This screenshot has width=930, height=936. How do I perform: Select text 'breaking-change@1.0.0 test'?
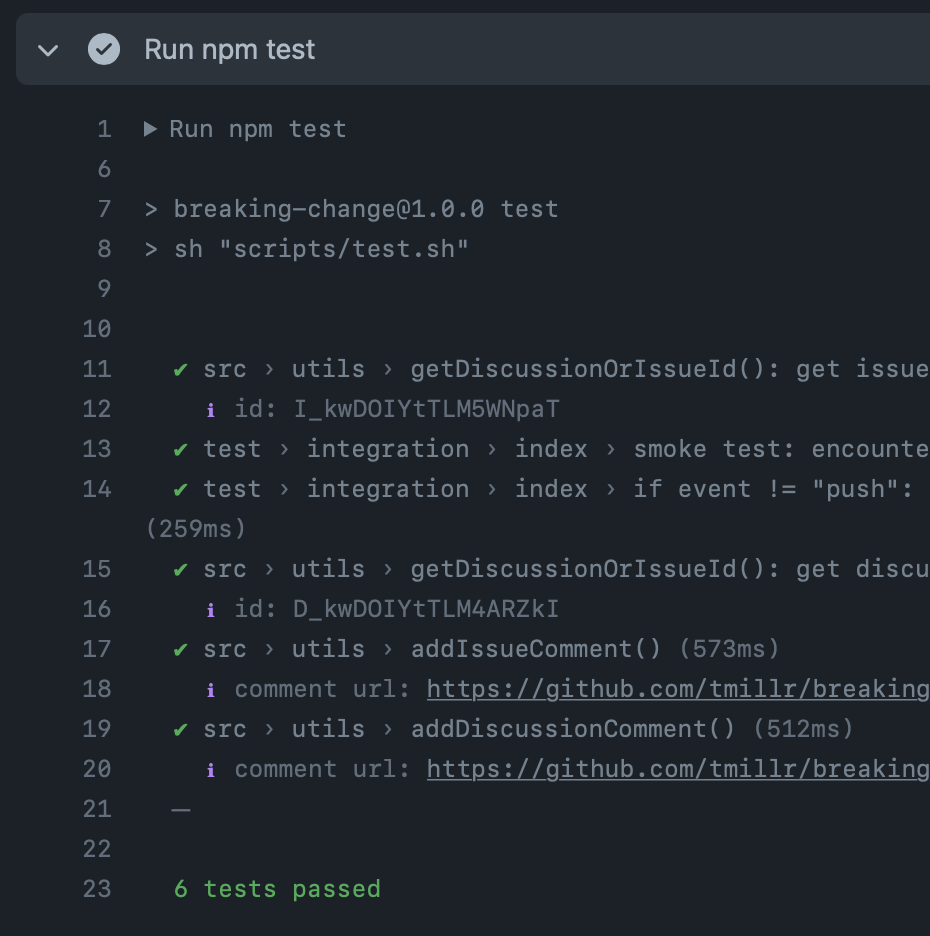pos(366,210)
